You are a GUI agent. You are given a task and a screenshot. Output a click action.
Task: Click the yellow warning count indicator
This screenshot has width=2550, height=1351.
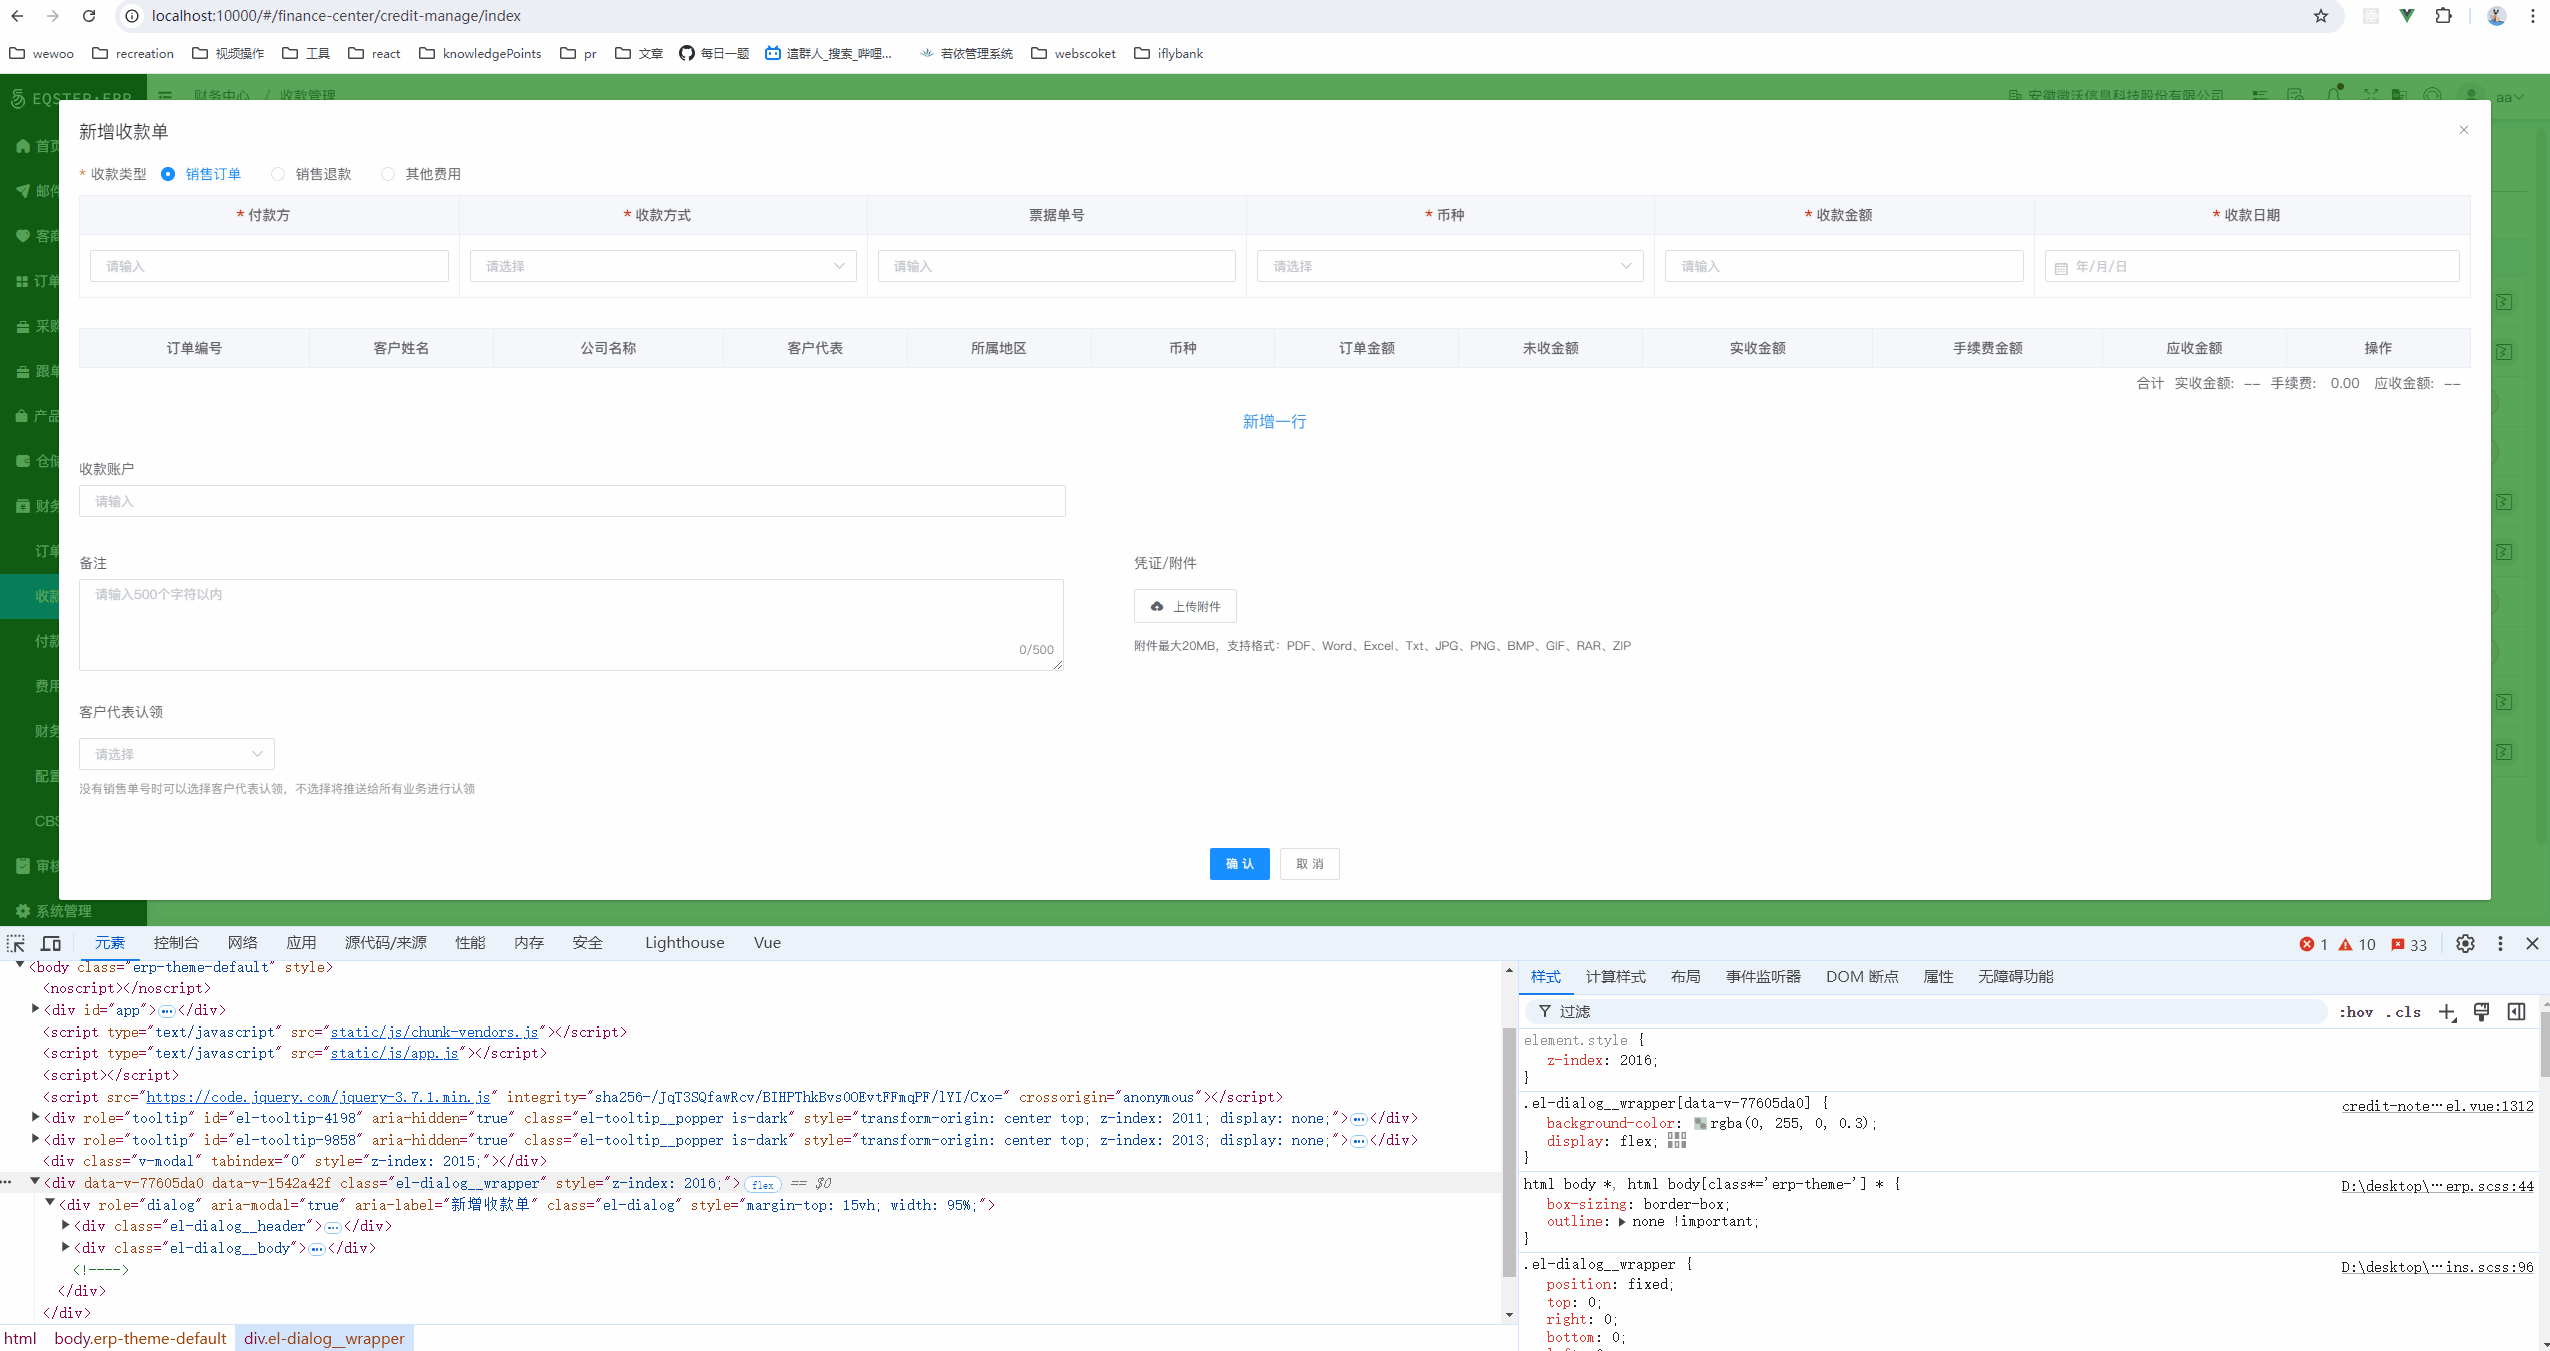click(x=2356, y=945)
